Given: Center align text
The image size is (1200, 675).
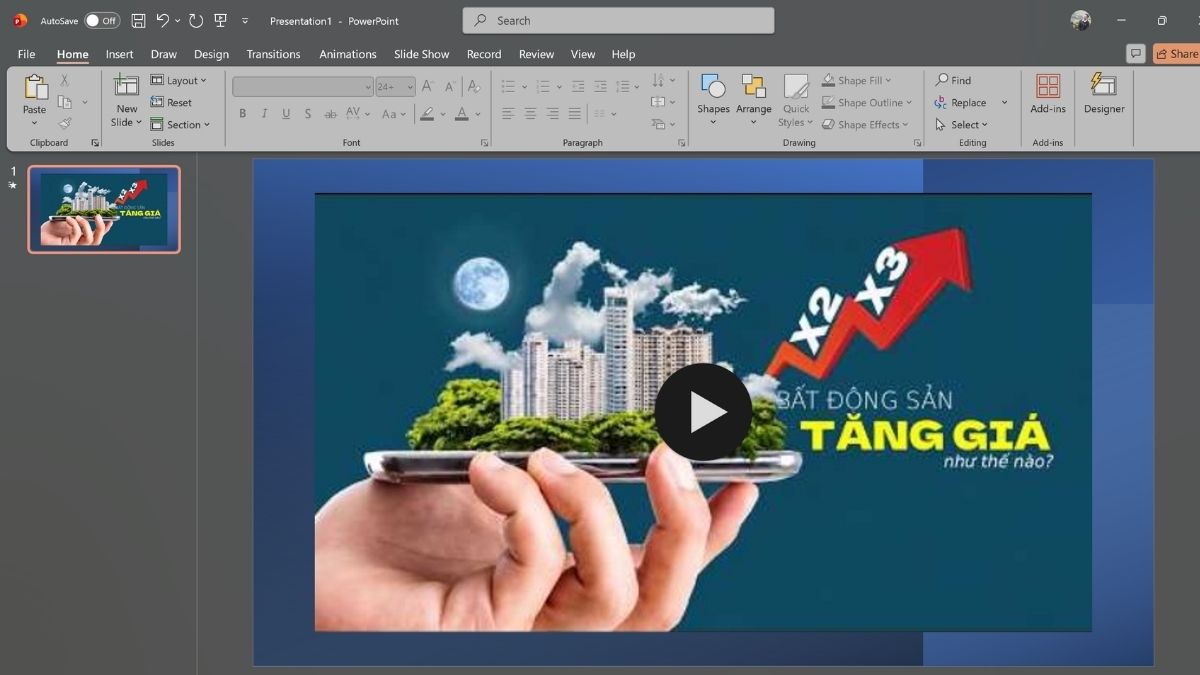Looking at the screenshot, I should tap(531, 114).
